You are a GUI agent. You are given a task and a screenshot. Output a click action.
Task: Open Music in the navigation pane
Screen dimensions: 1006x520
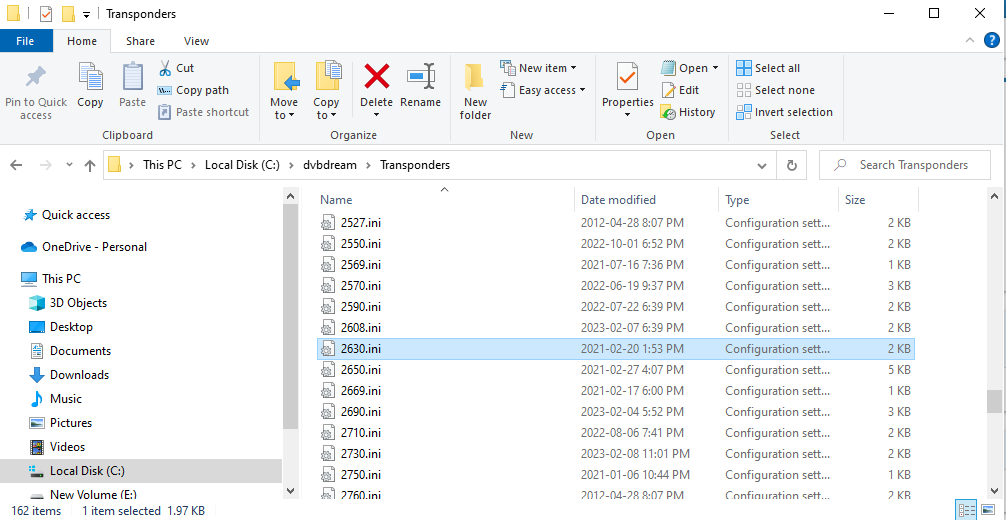(56, 399)
